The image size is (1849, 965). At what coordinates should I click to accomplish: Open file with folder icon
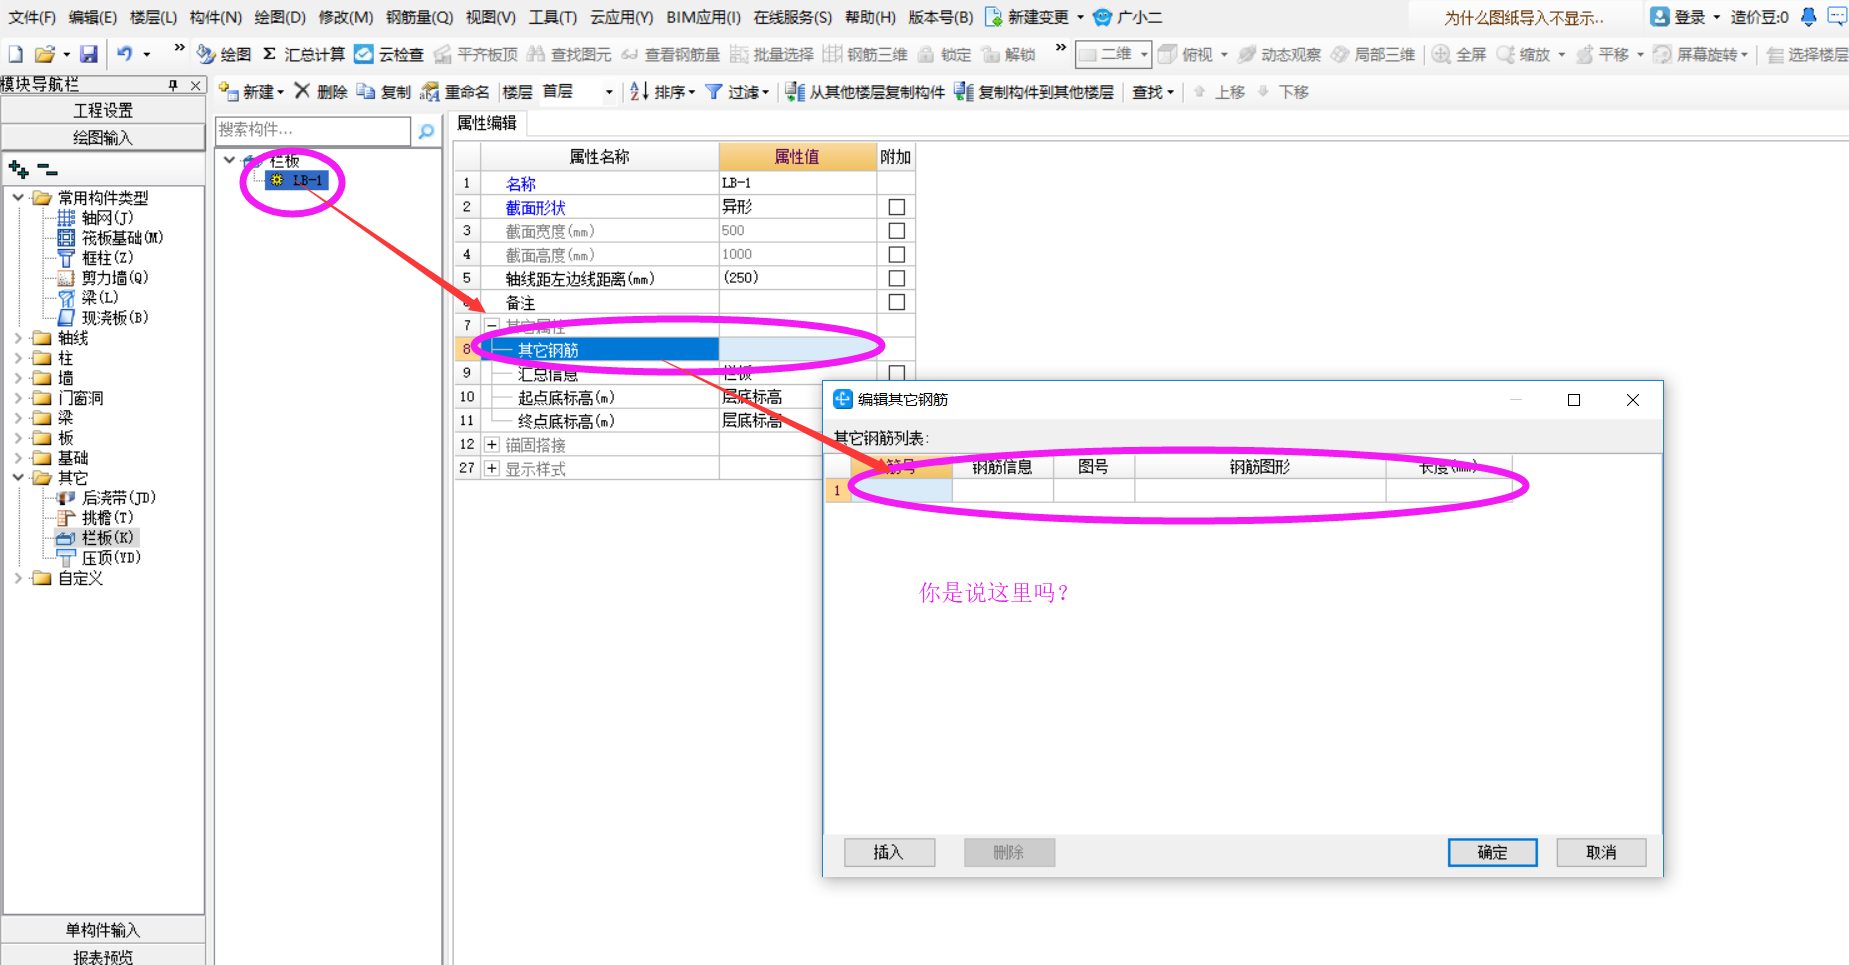pyautogui.click(x=44, y=54)
